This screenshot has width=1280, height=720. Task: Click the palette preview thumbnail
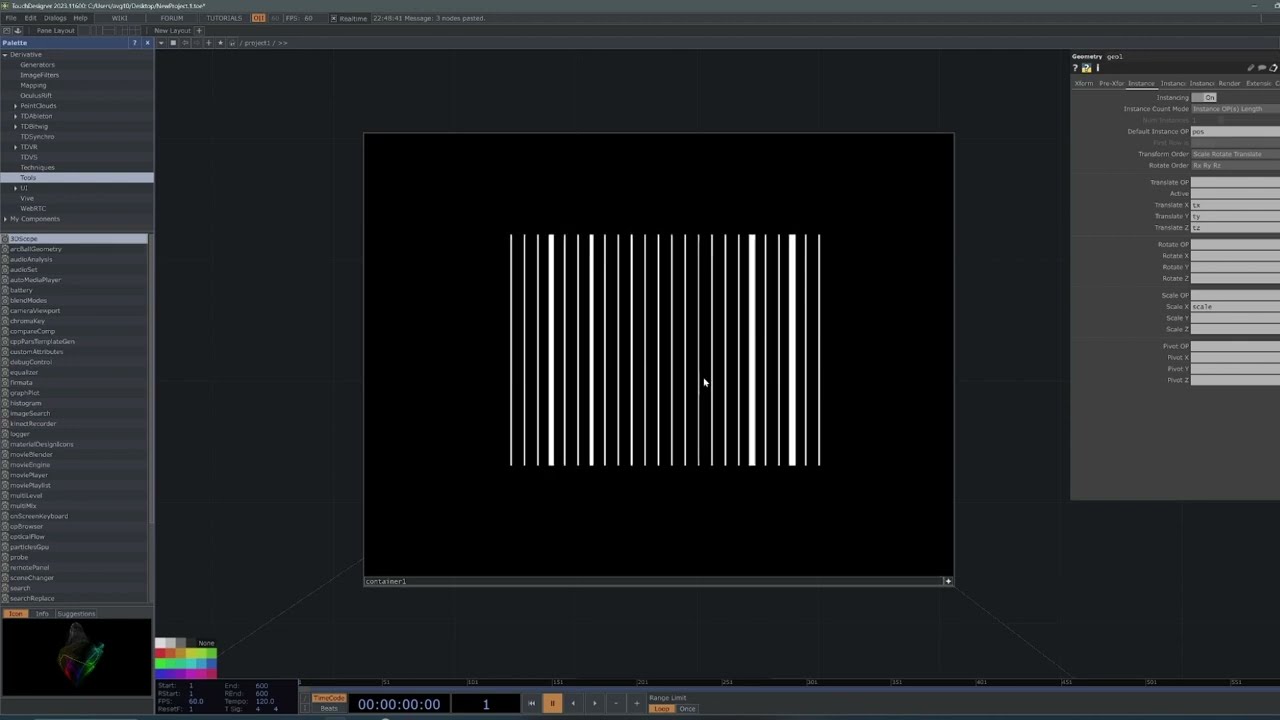coord(76,657)
